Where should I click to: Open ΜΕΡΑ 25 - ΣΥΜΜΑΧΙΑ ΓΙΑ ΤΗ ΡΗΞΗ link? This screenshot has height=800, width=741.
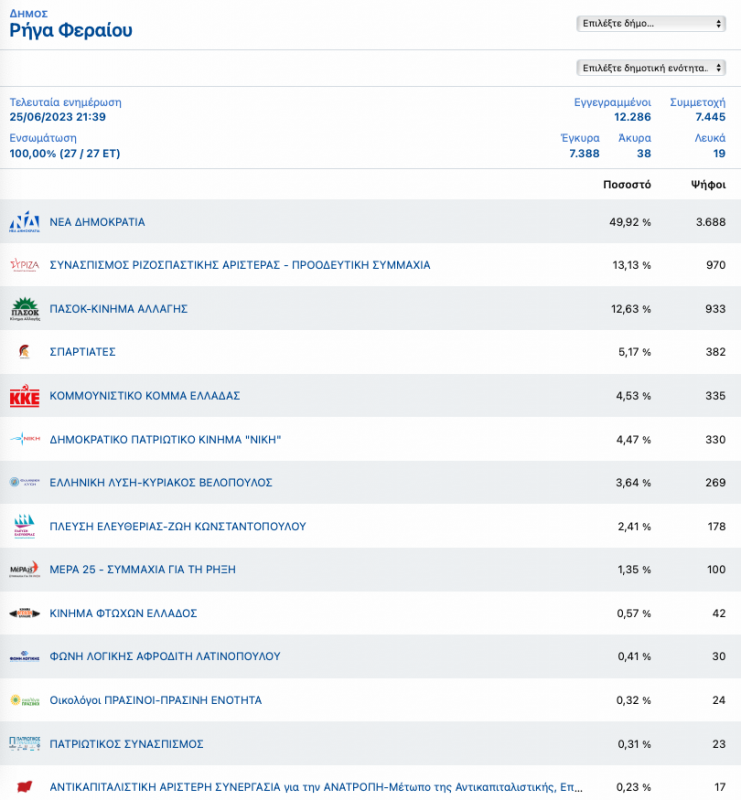point(142,569)
